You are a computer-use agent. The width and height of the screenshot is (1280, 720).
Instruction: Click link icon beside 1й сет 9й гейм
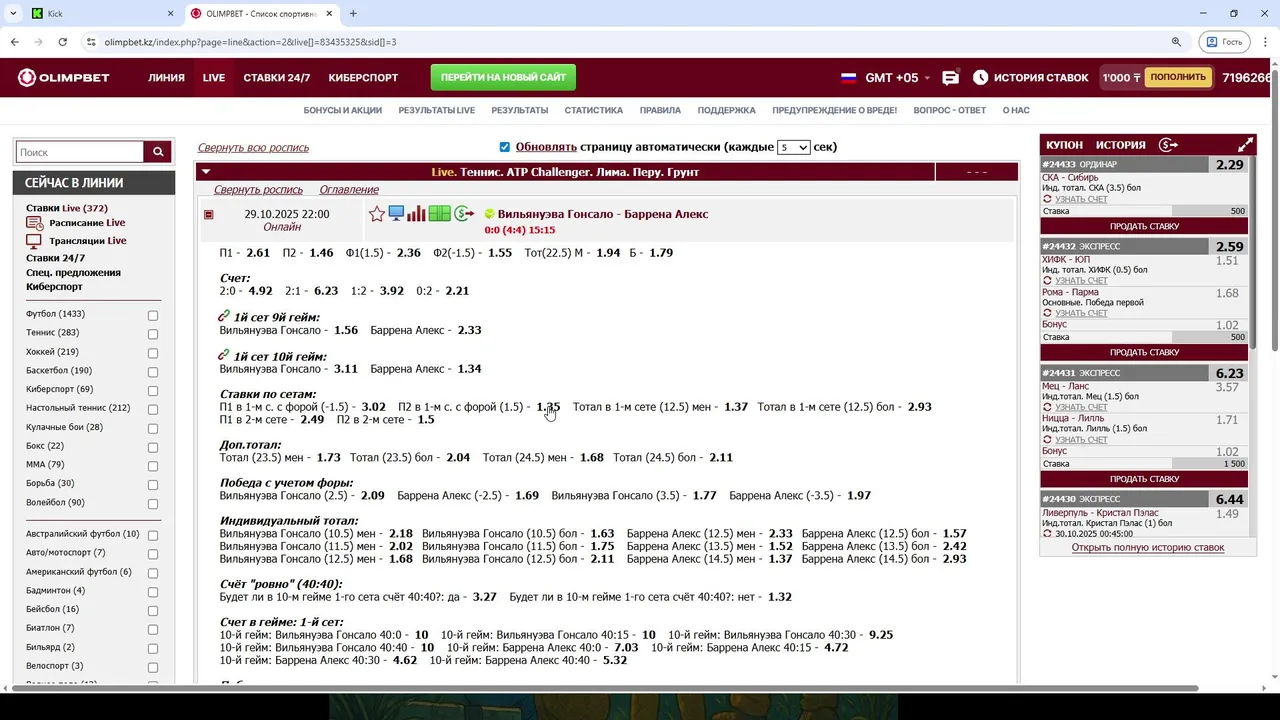(x=224, y=316)
